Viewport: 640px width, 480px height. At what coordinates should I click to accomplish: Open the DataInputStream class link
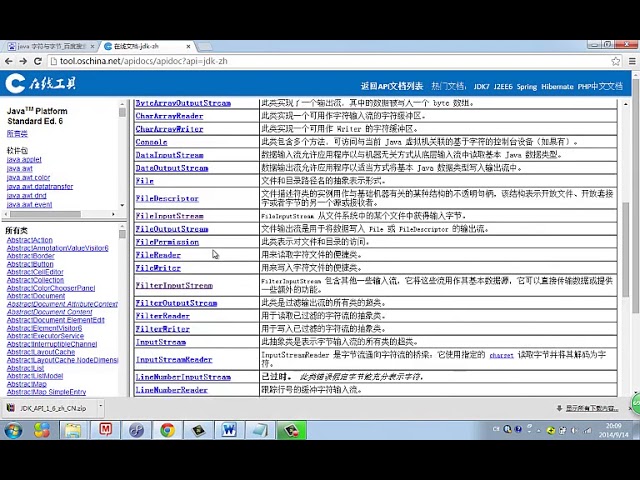[x=169, y=155]
